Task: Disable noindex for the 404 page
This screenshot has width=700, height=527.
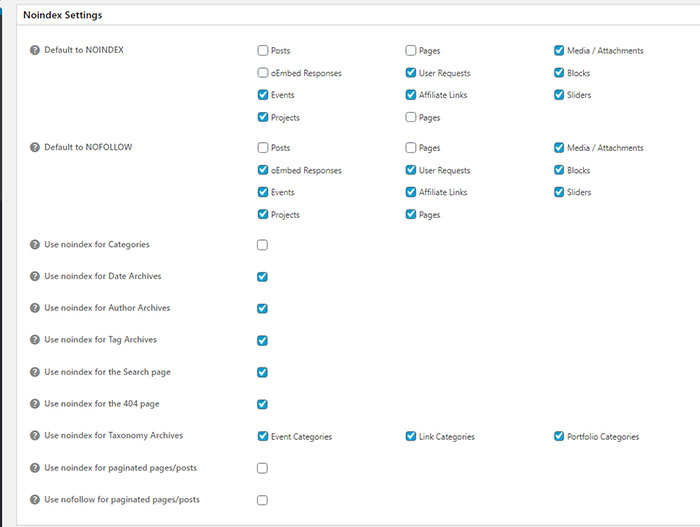Action: pyautogui.click(x=262, y=405)
